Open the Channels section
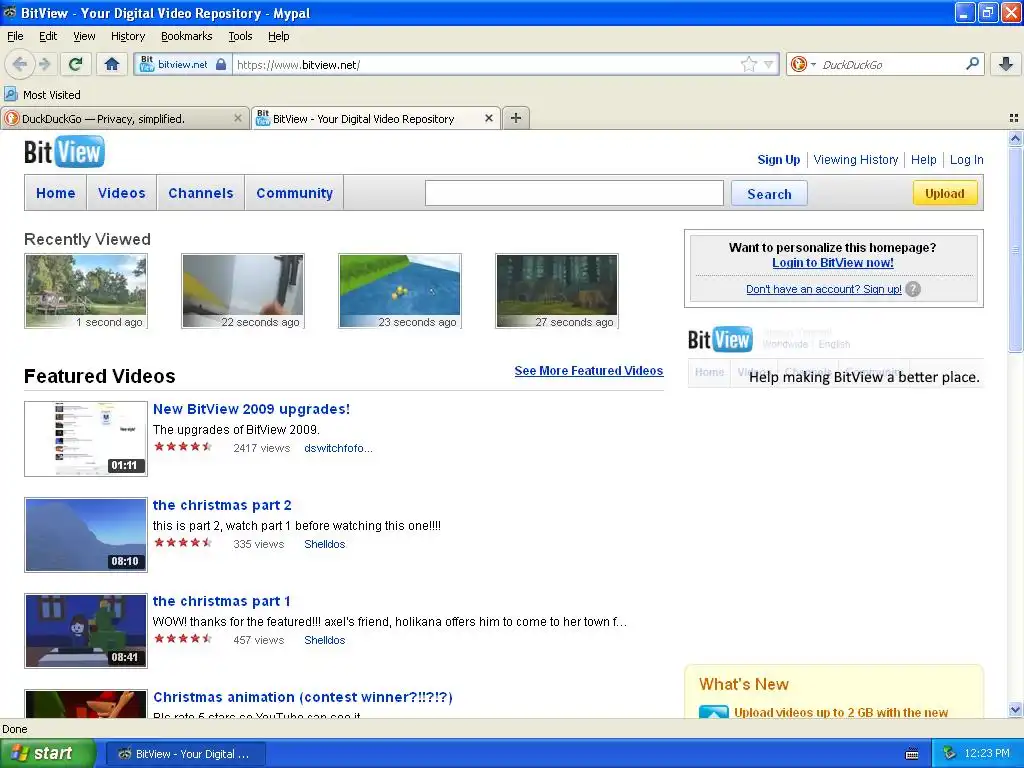 [x=200, y=193]
